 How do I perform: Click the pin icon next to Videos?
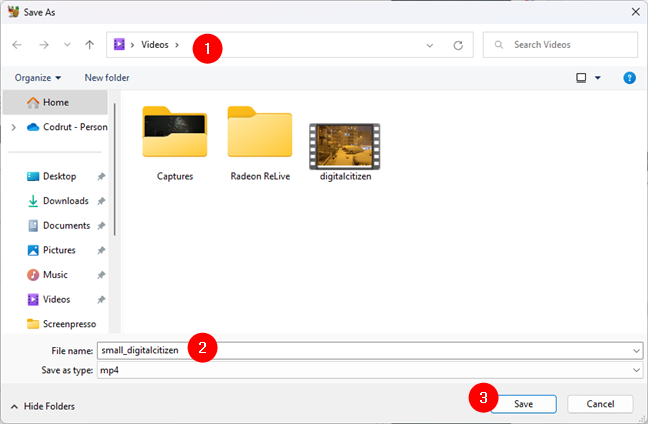point(101,300)
